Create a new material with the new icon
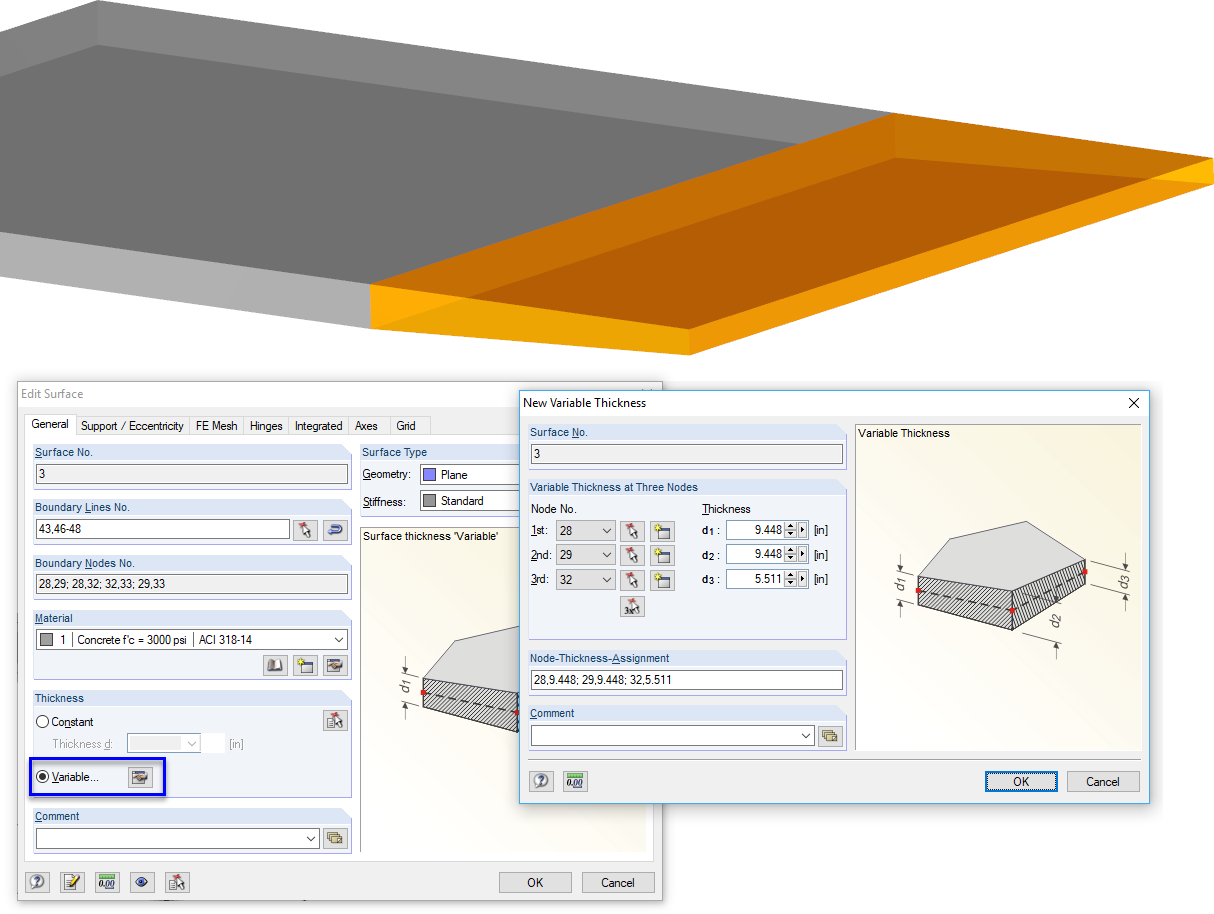The image size is (1214, 914). coord(304,665)
